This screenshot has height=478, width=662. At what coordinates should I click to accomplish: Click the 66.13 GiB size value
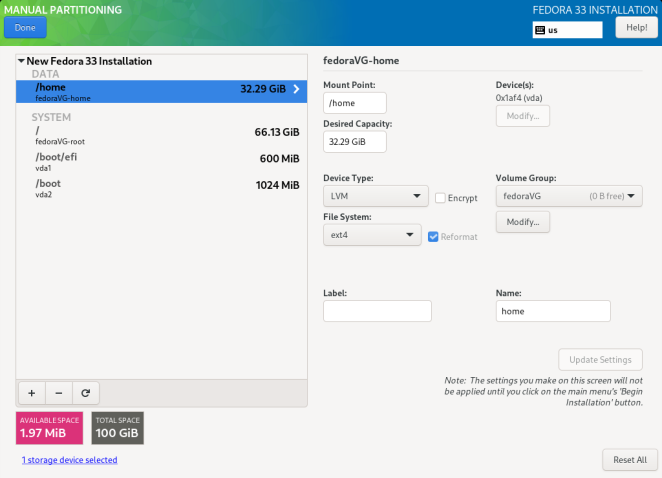click(277, 132)
